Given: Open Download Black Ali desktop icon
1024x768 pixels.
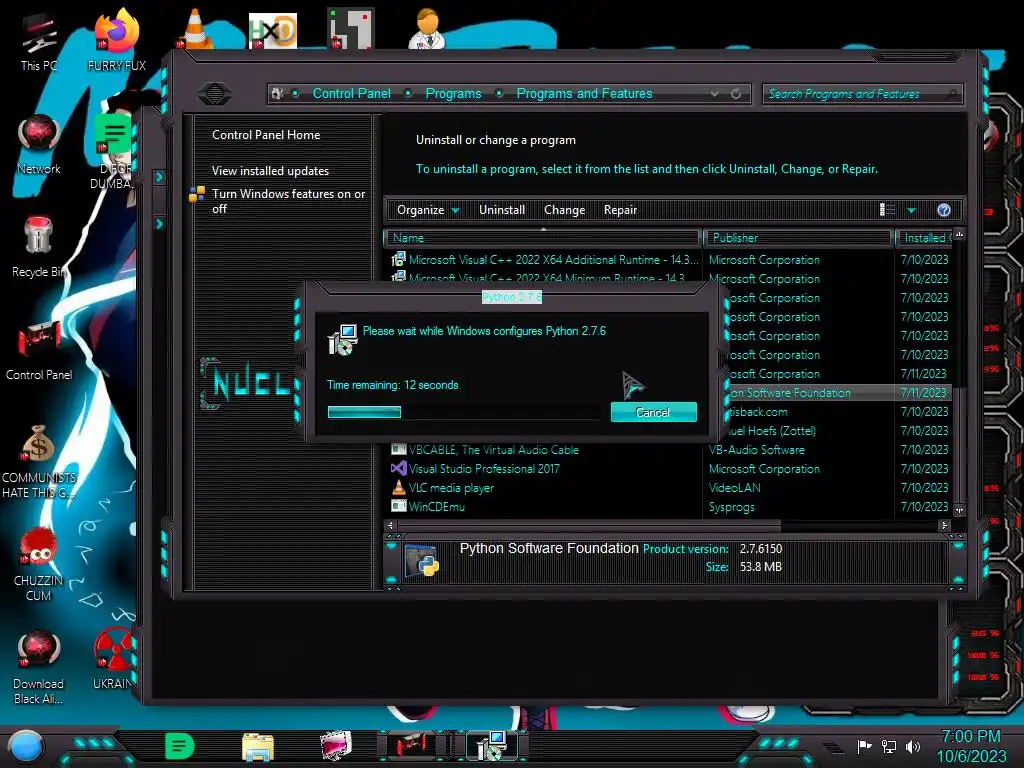Looking at the screenshot, I should point(39,667).
